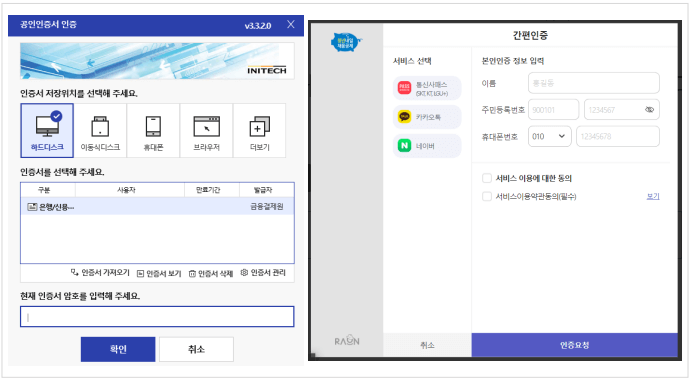Click the 만료기간 column header
Screen dimensions: 692x378
208,190
